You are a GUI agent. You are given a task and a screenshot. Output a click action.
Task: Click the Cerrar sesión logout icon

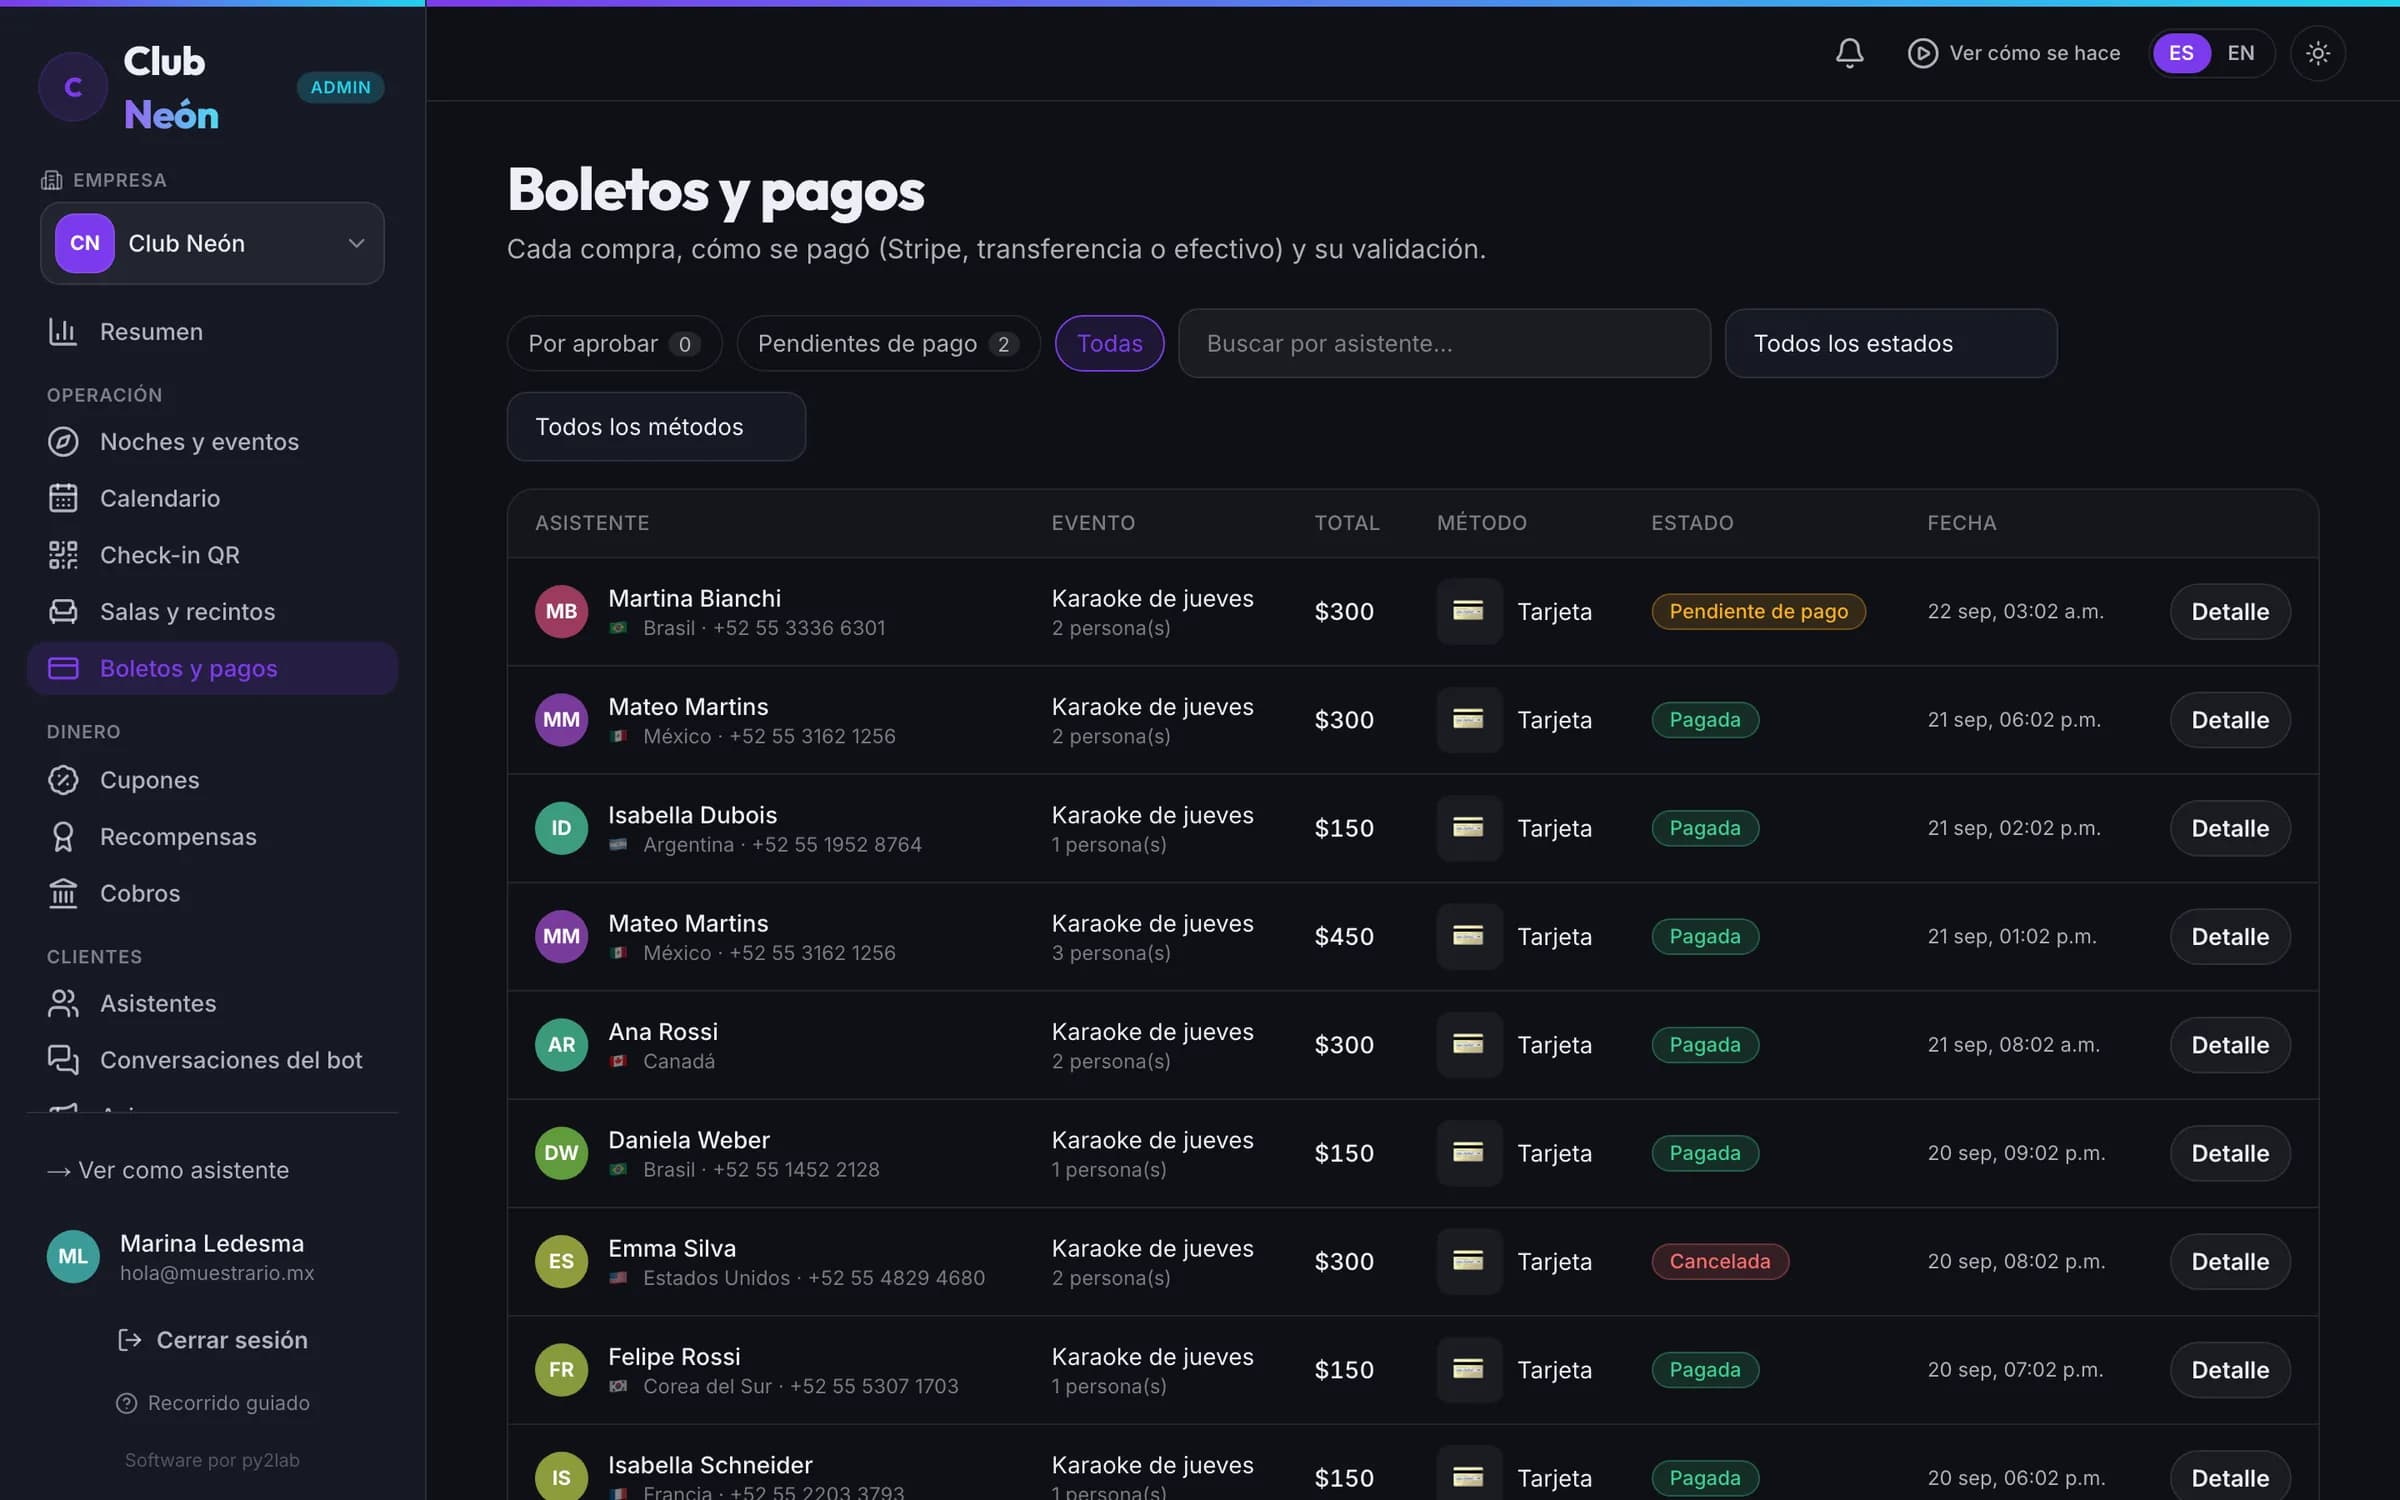[129, 1340]
